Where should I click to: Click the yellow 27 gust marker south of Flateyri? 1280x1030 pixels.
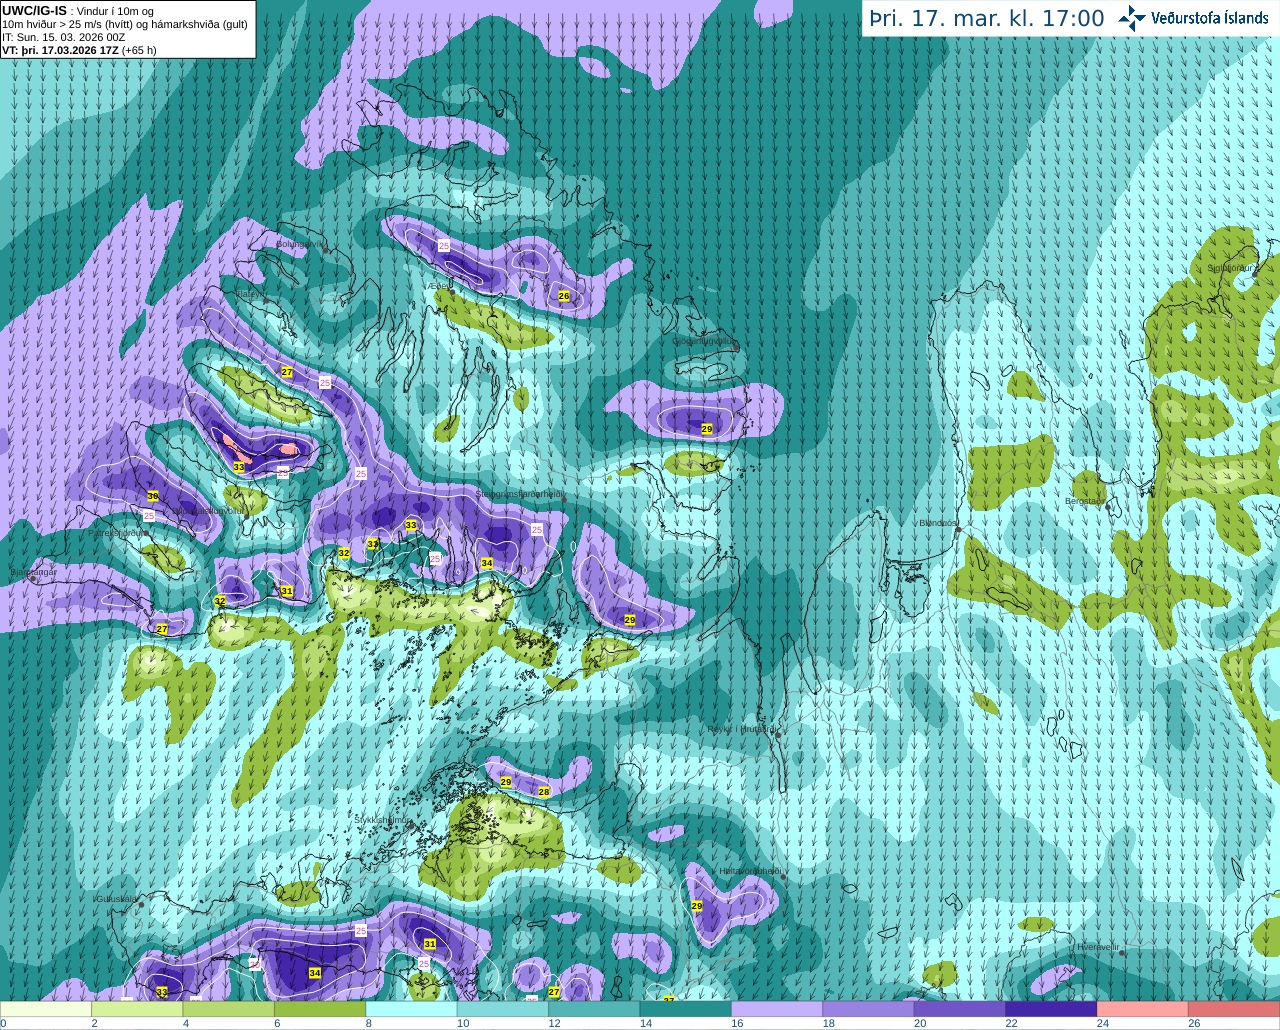287,371
